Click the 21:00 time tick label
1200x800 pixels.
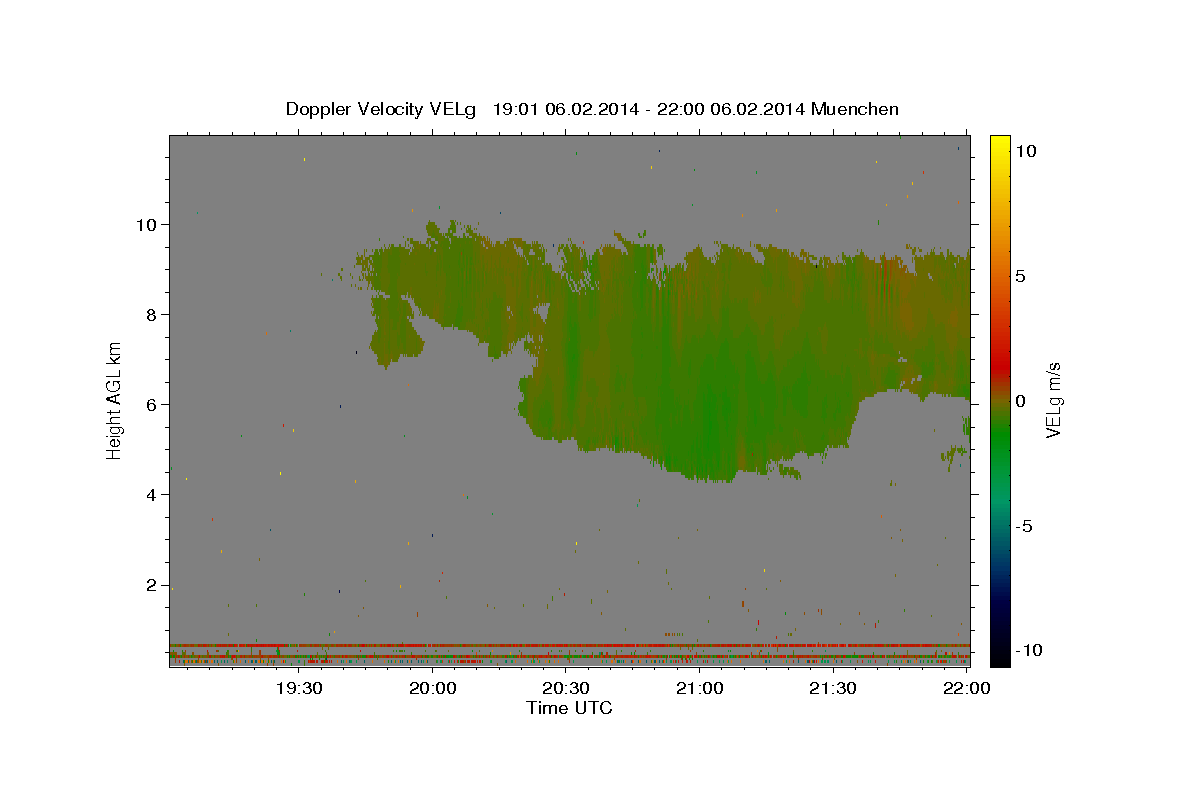click(x=700, y=688)
